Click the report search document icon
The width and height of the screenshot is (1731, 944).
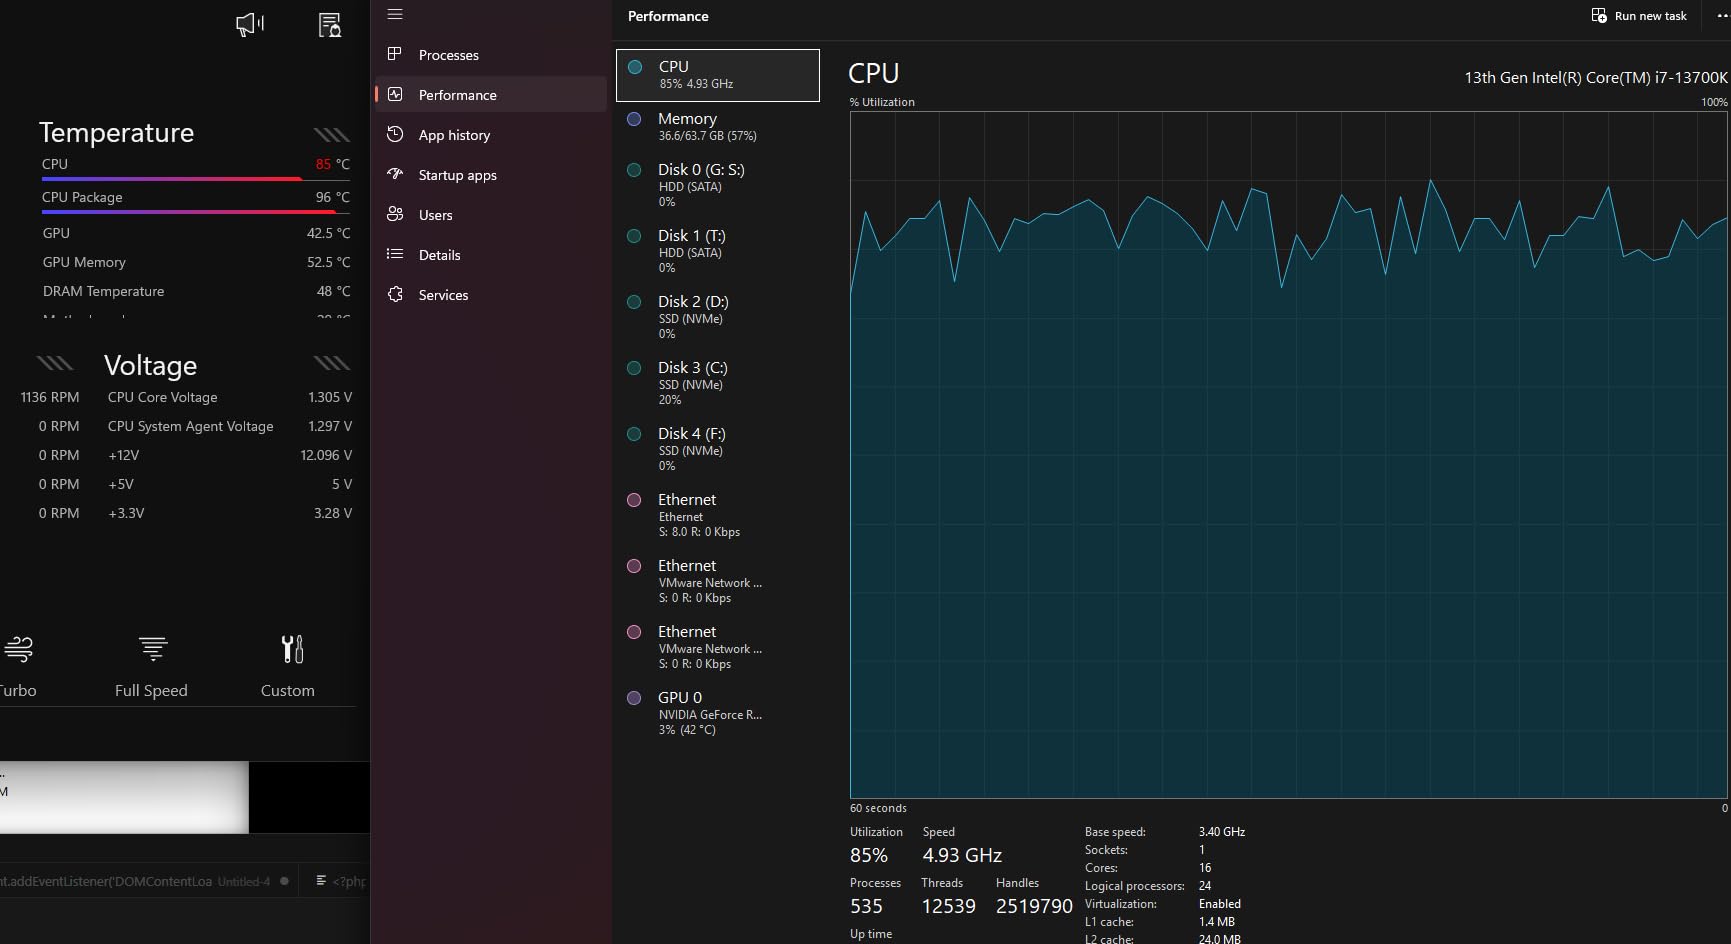329,24
